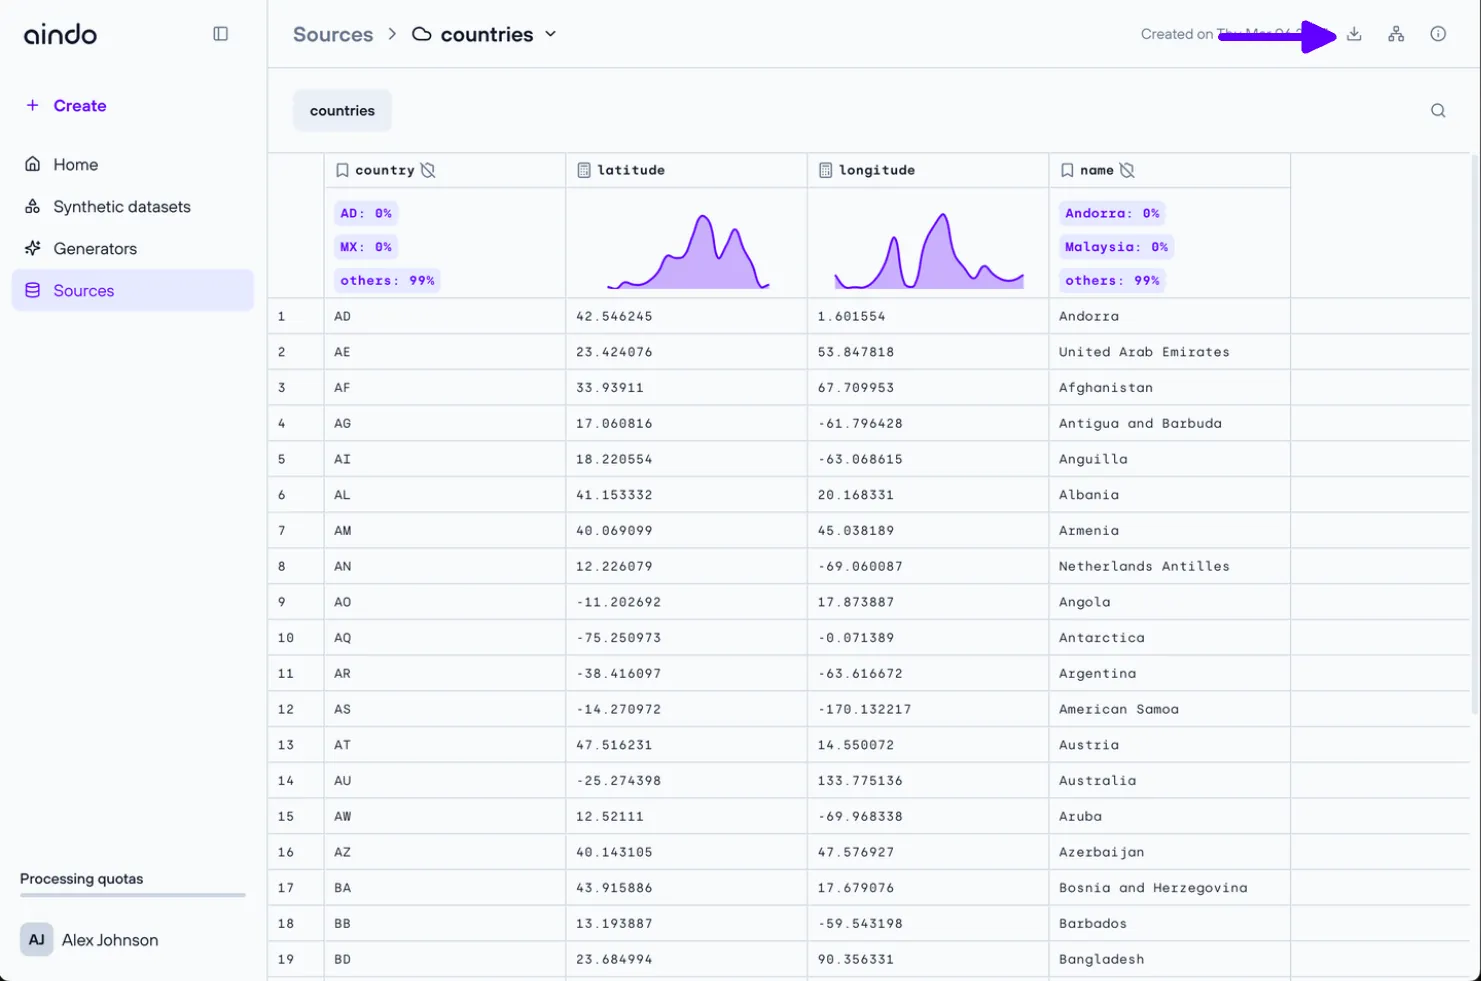
Task: Click the aindo logo
Action: (x=61, y=35)
